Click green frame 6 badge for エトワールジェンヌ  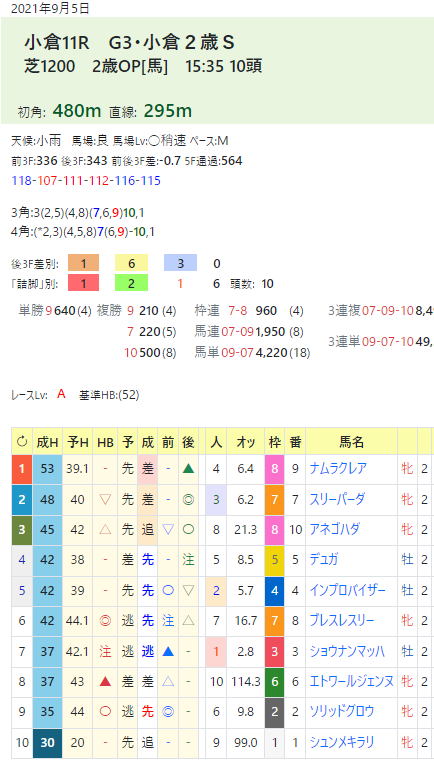point(274,681)
